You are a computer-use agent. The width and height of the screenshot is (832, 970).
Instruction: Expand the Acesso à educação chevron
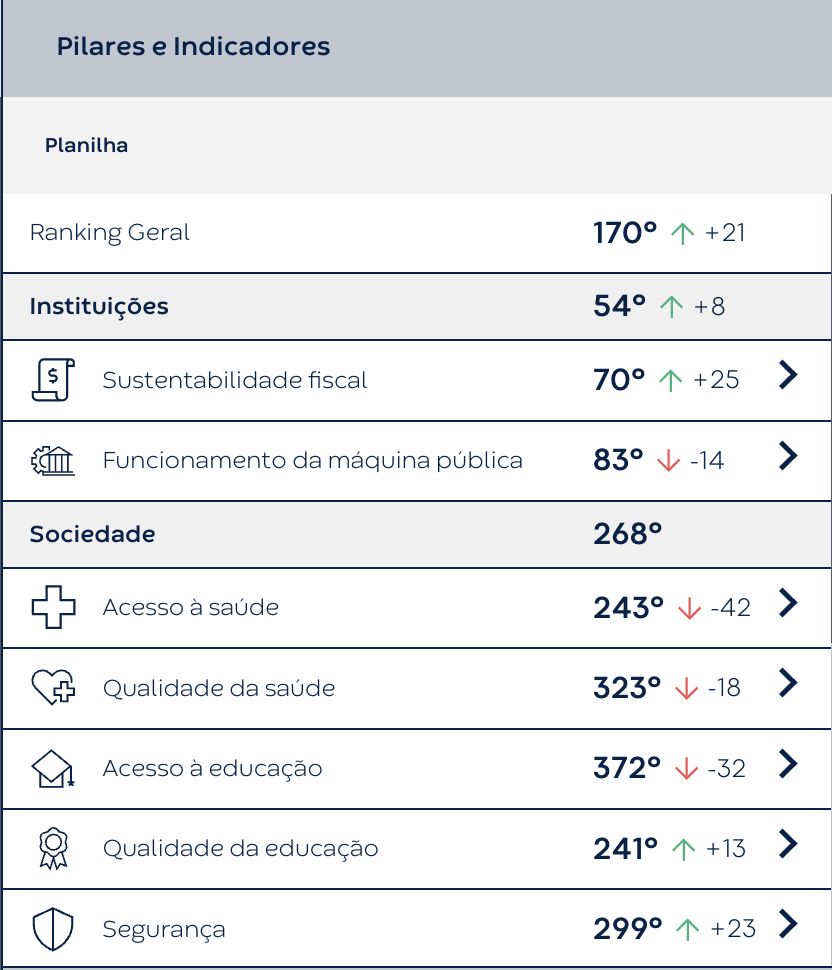click(x=788, y=764)
